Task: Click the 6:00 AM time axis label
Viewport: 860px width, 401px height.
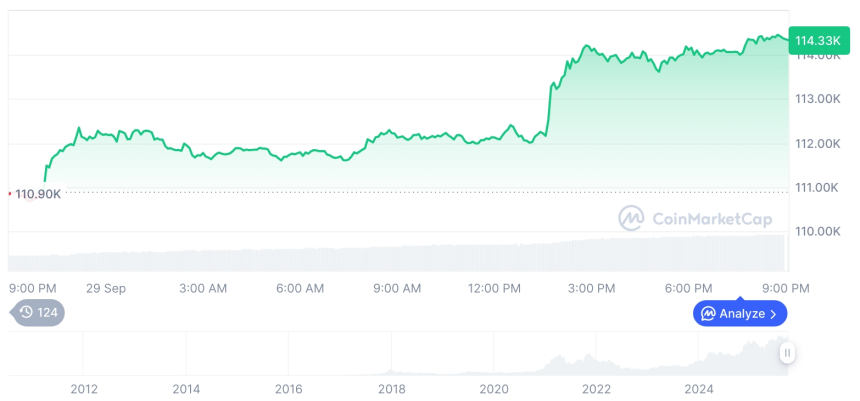Action: point(300,288)
